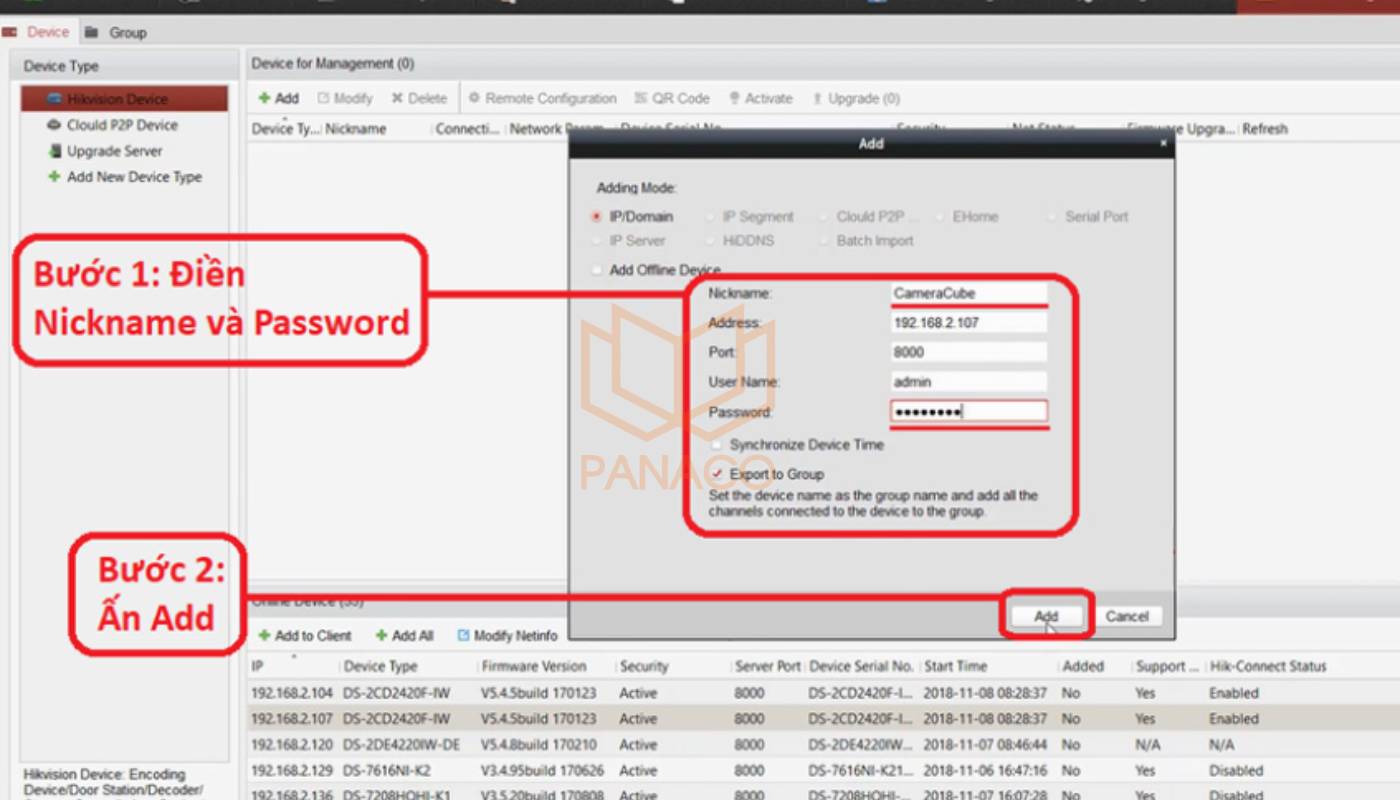Click the QR Code toolbar icon
This screenshot has height=800, width=1400.
click(x=641, y=98)
